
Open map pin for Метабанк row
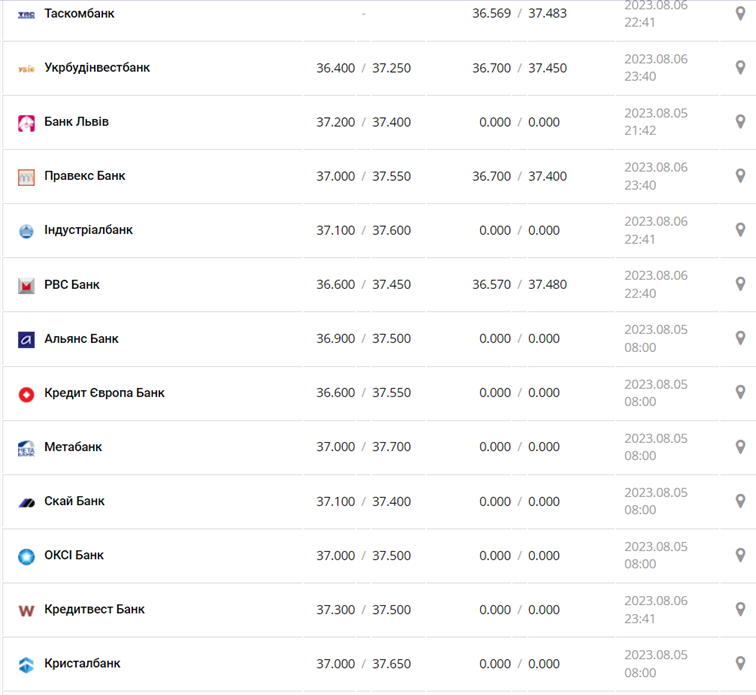740,447
